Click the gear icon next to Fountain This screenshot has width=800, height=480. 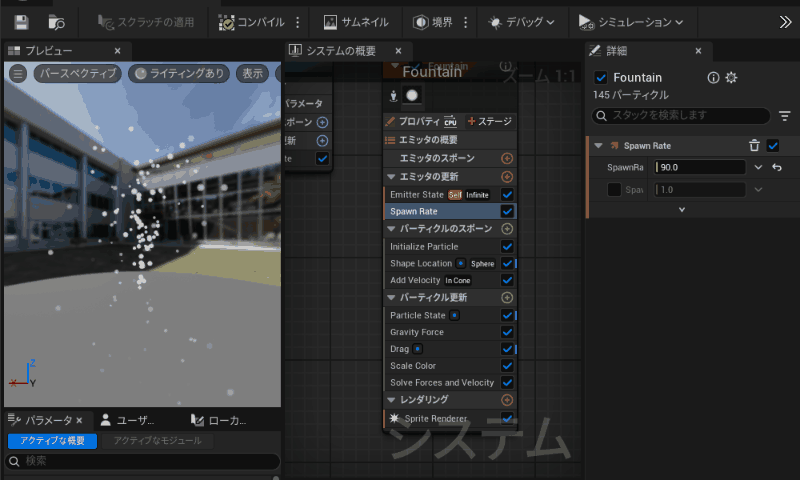click(x=731, y=78)
